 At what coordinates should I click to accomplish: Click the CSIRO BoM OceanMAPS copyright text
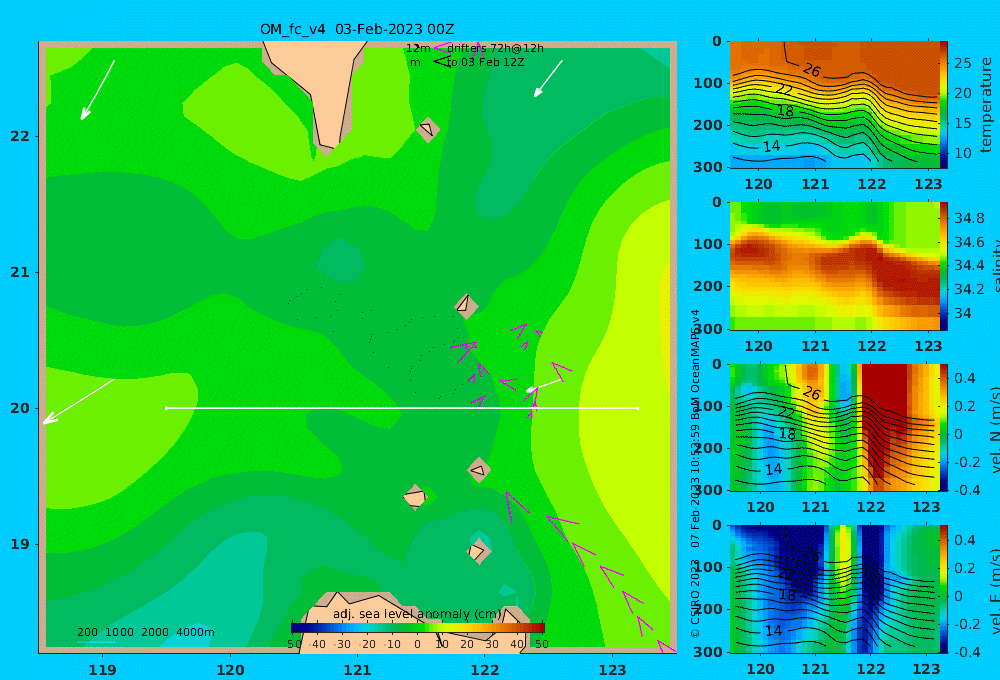coord(695,473)
